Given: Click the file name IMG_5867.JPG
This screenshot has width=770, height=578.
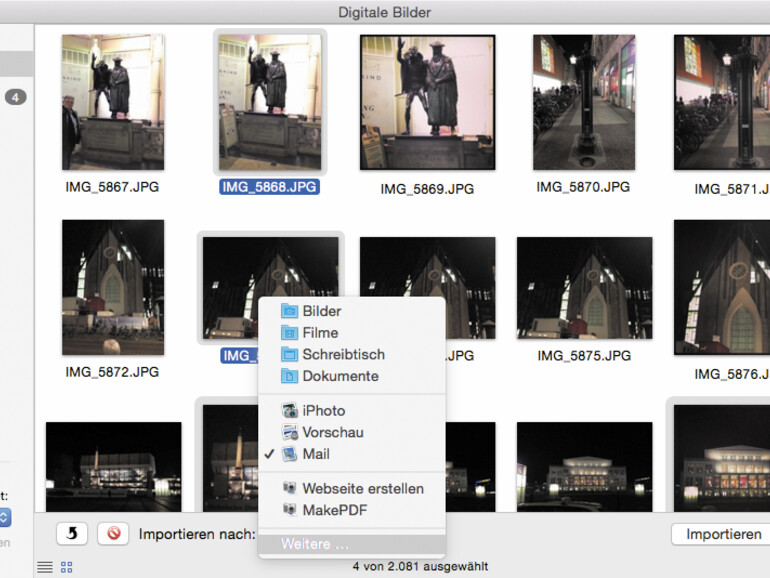Looking at the screenshot, I should 112,187.
